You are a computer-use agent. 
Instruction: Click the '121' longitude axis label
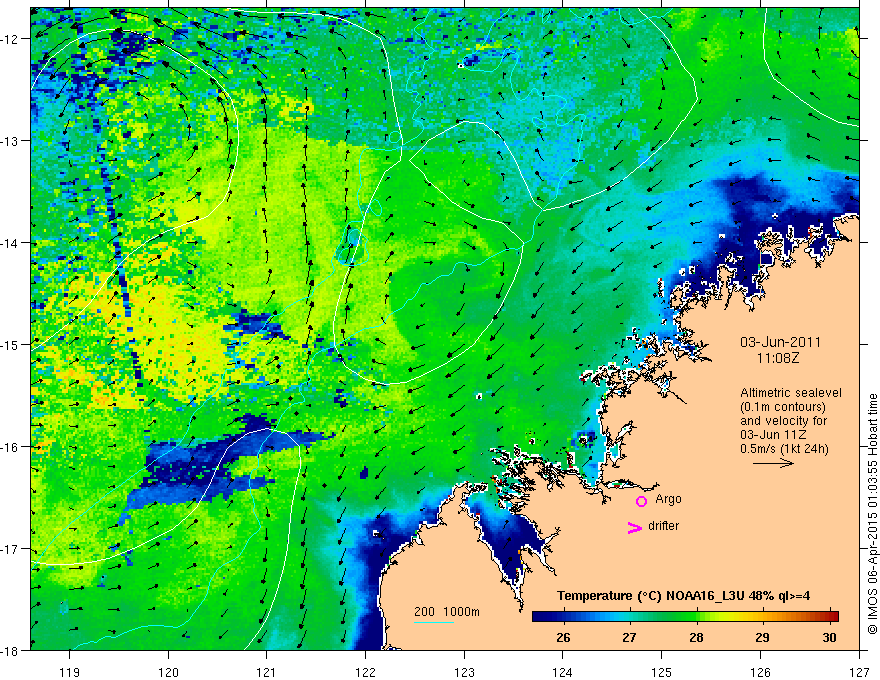267,672
